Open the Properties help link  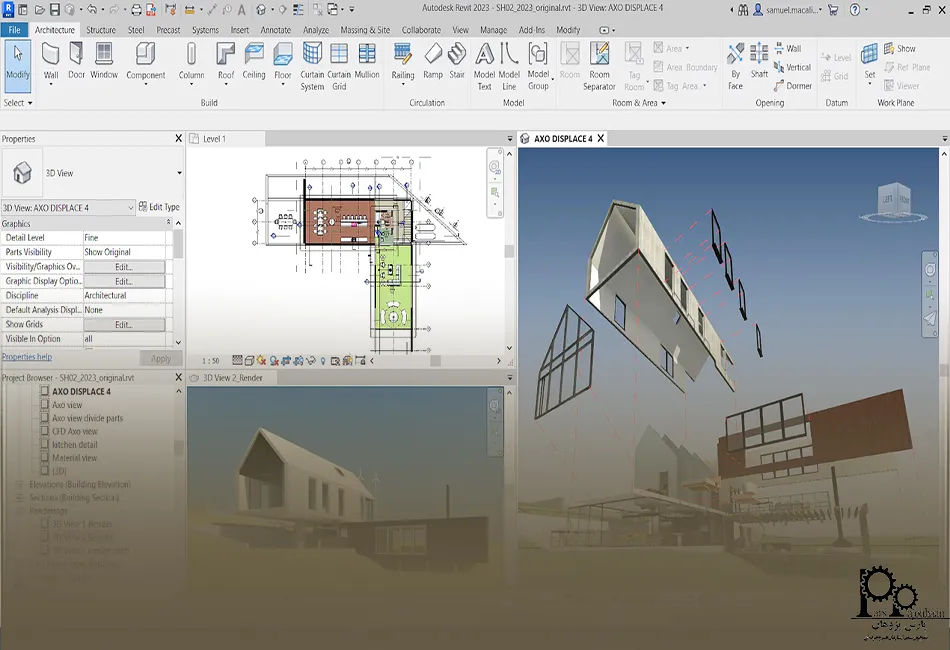(27, 357)
